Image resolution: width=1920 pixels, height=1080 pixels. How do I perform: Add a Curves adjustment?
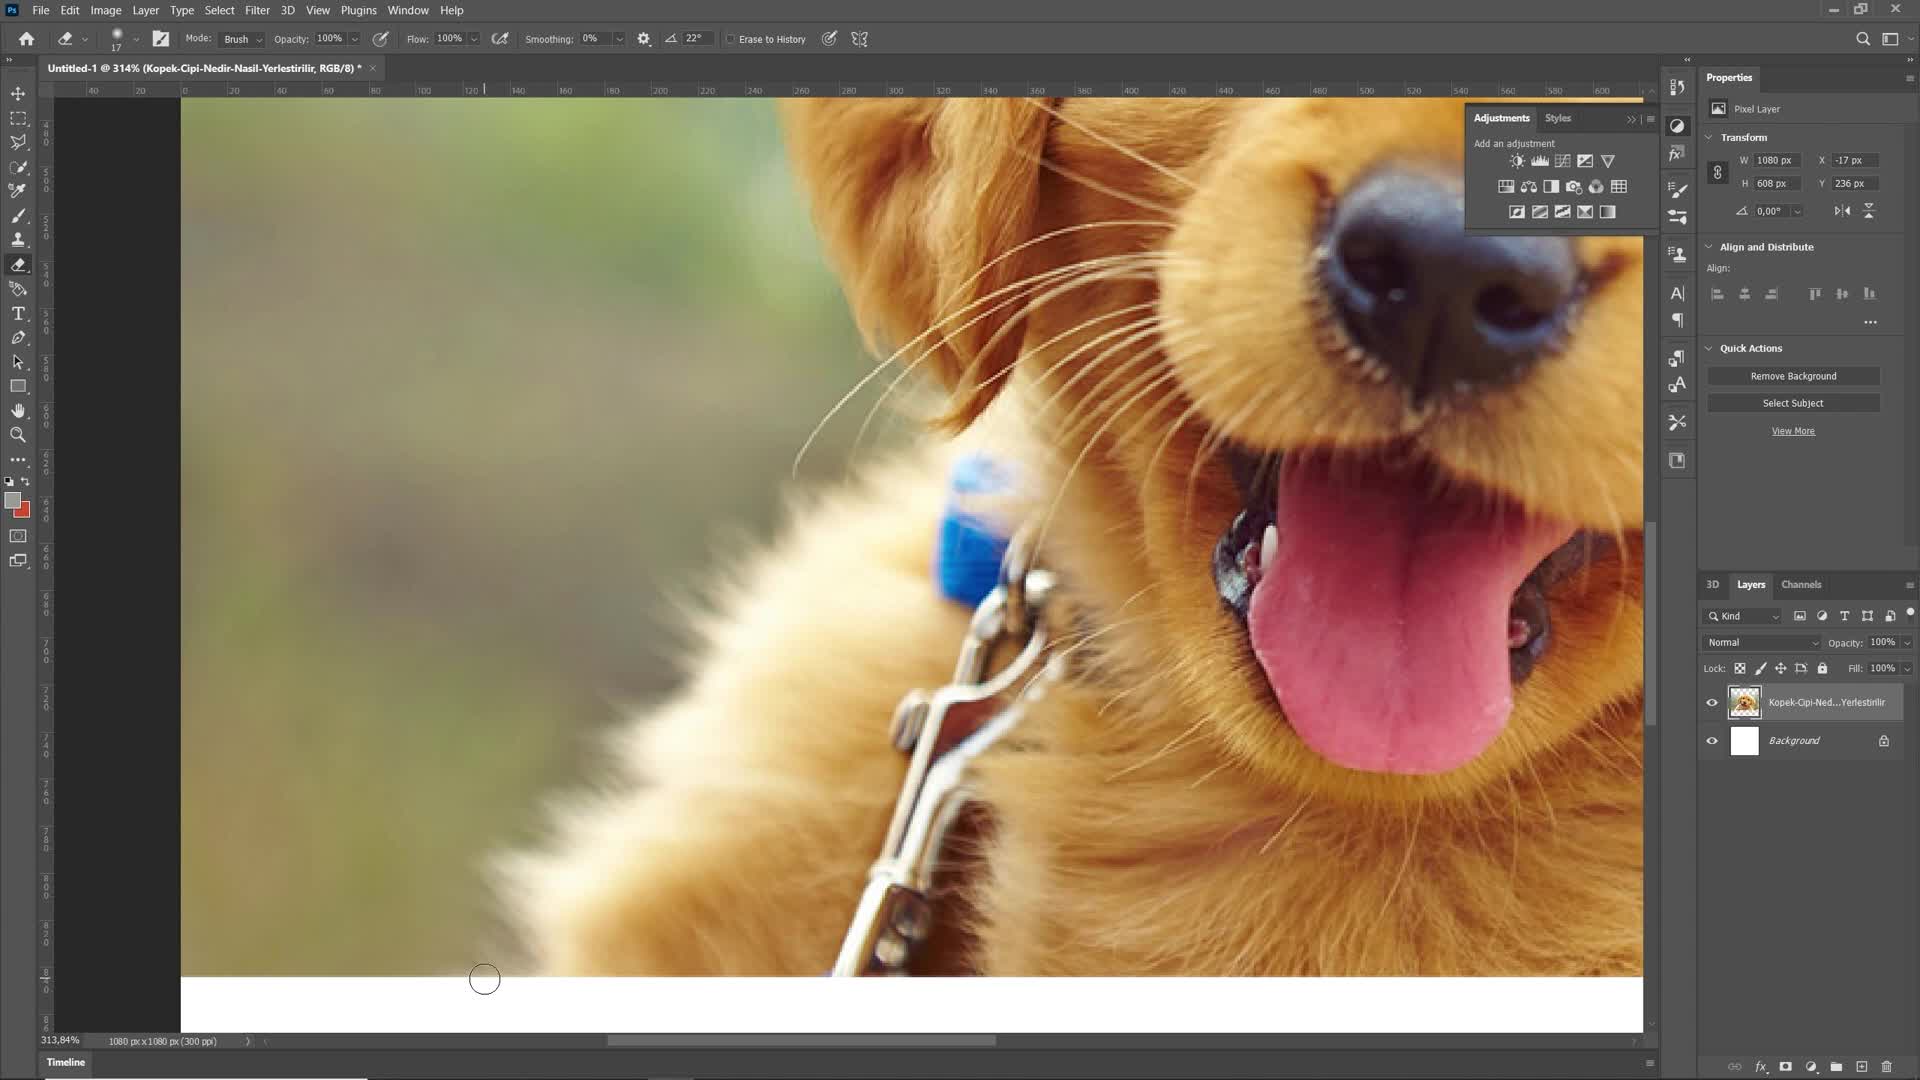tap(1562, 161)
